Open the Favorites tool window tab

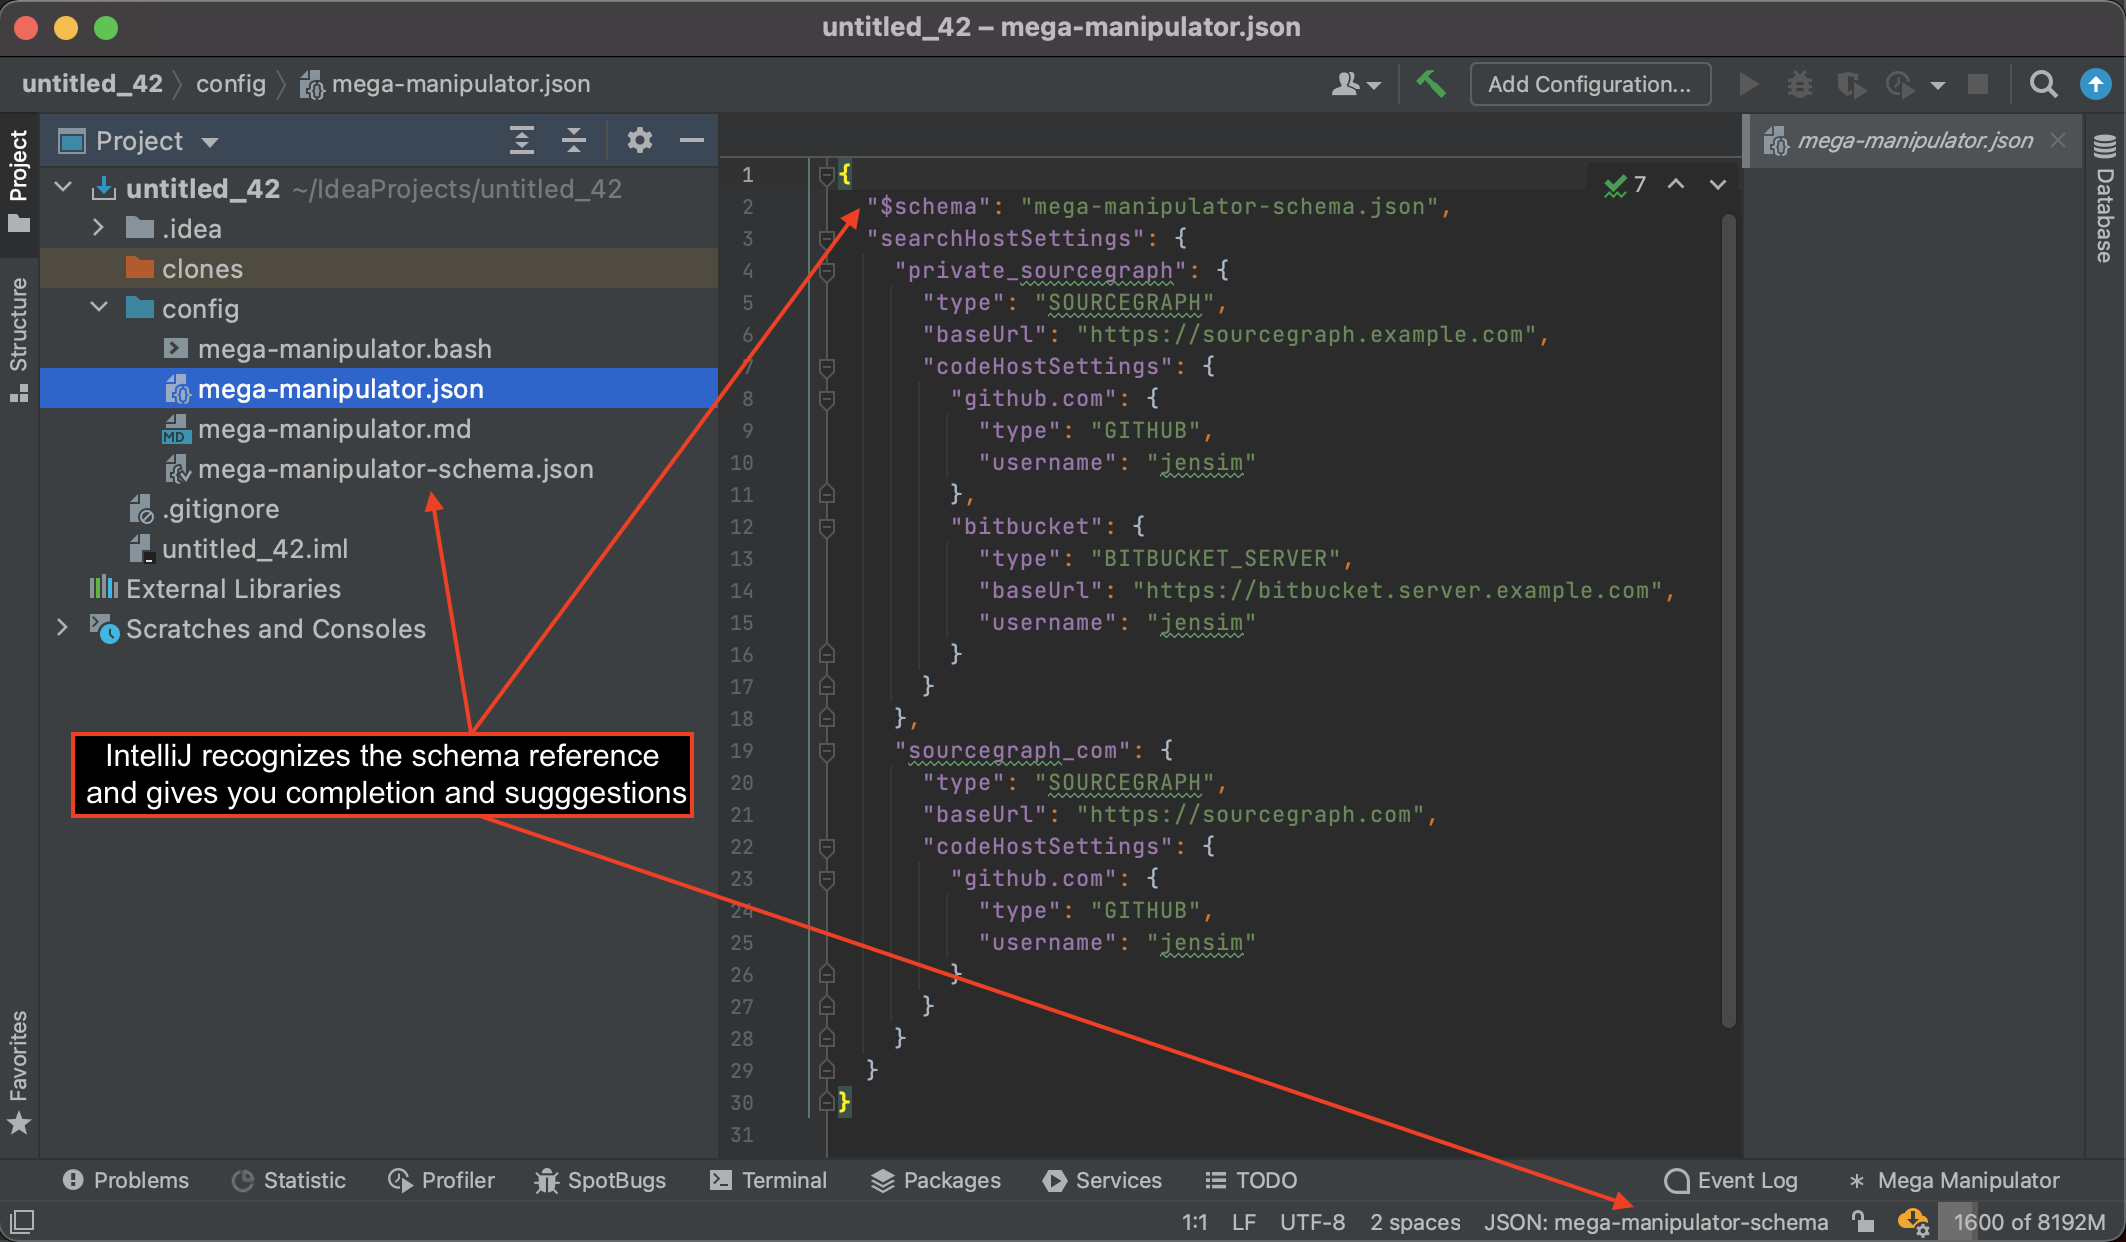[x=19, y=1072]
